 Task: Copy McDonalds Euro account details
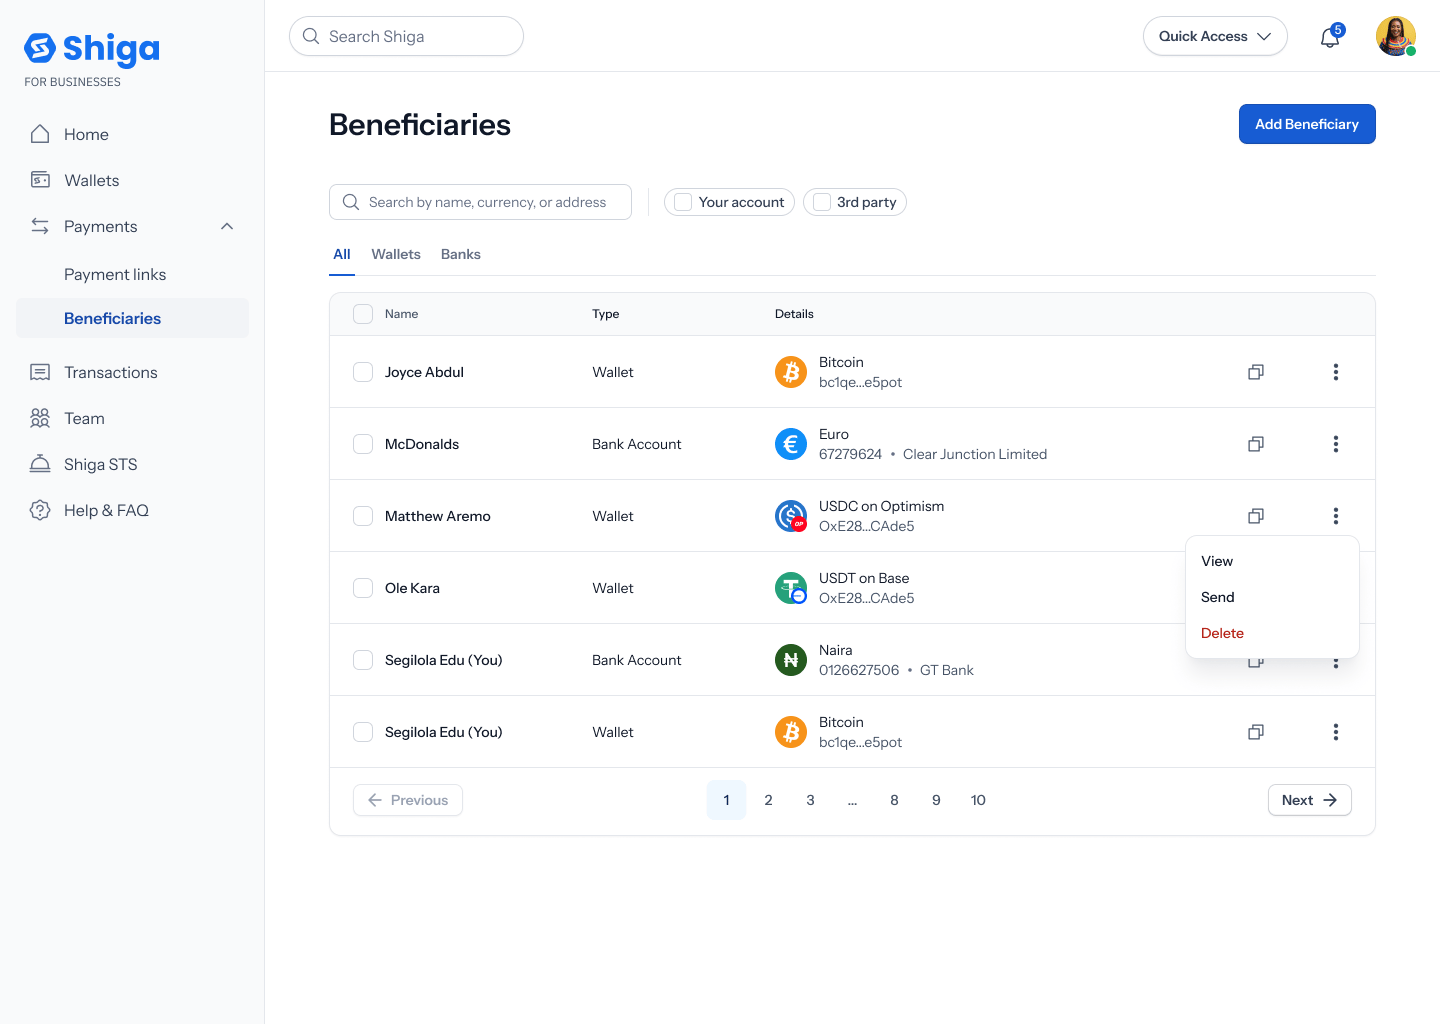[1256, 444]
